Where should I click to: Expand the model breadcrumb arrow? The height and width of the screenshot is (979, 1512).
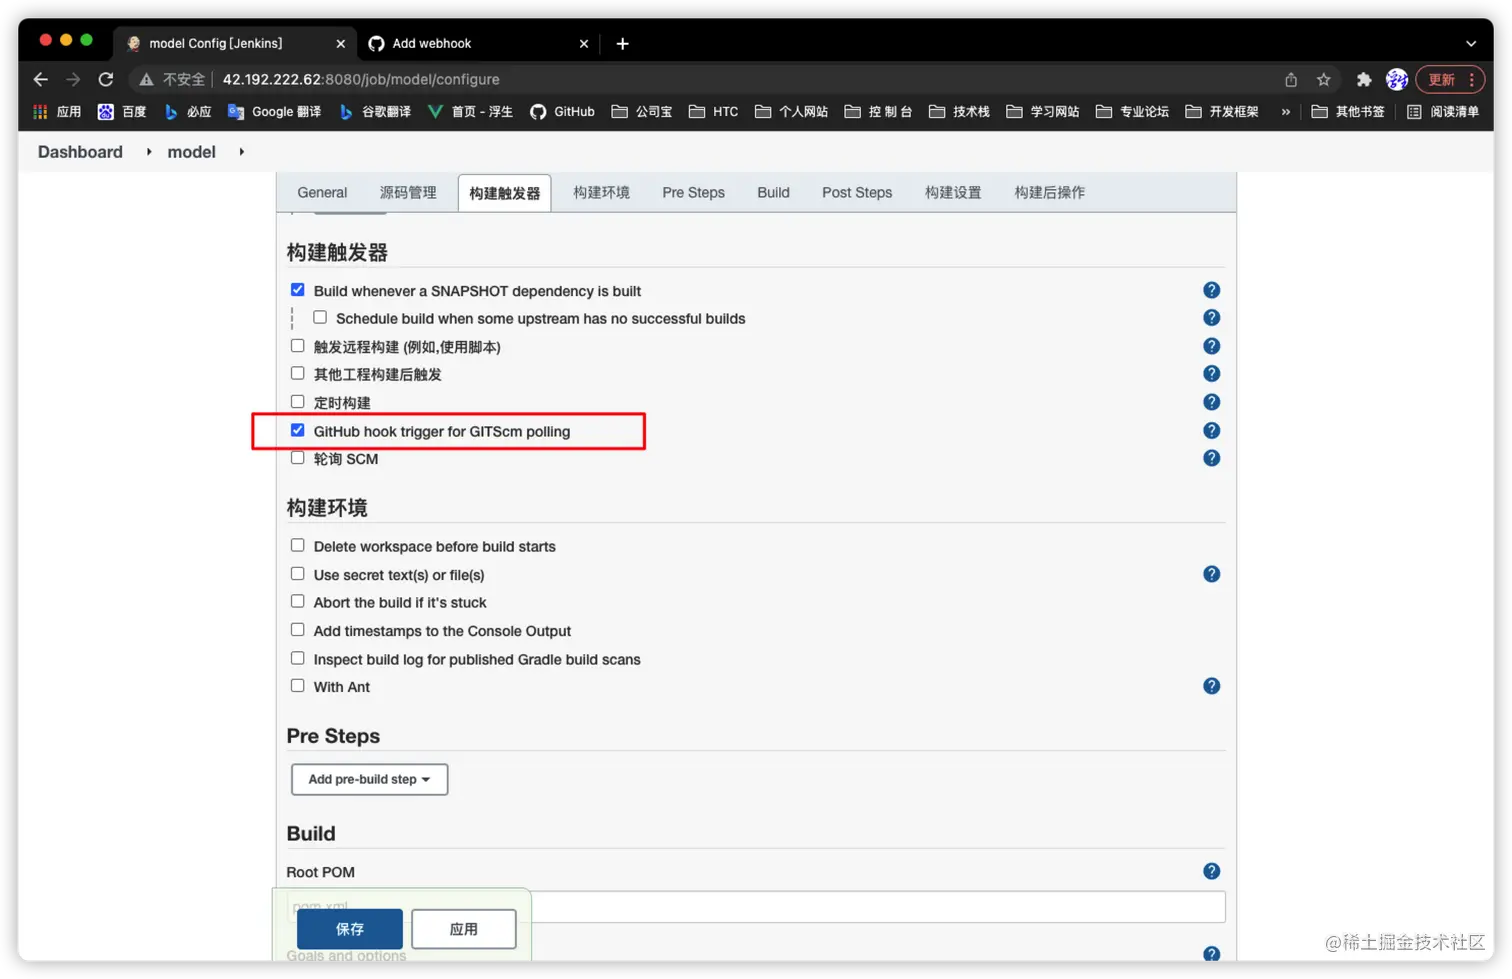pyautogui.click(x=241, y=152)
